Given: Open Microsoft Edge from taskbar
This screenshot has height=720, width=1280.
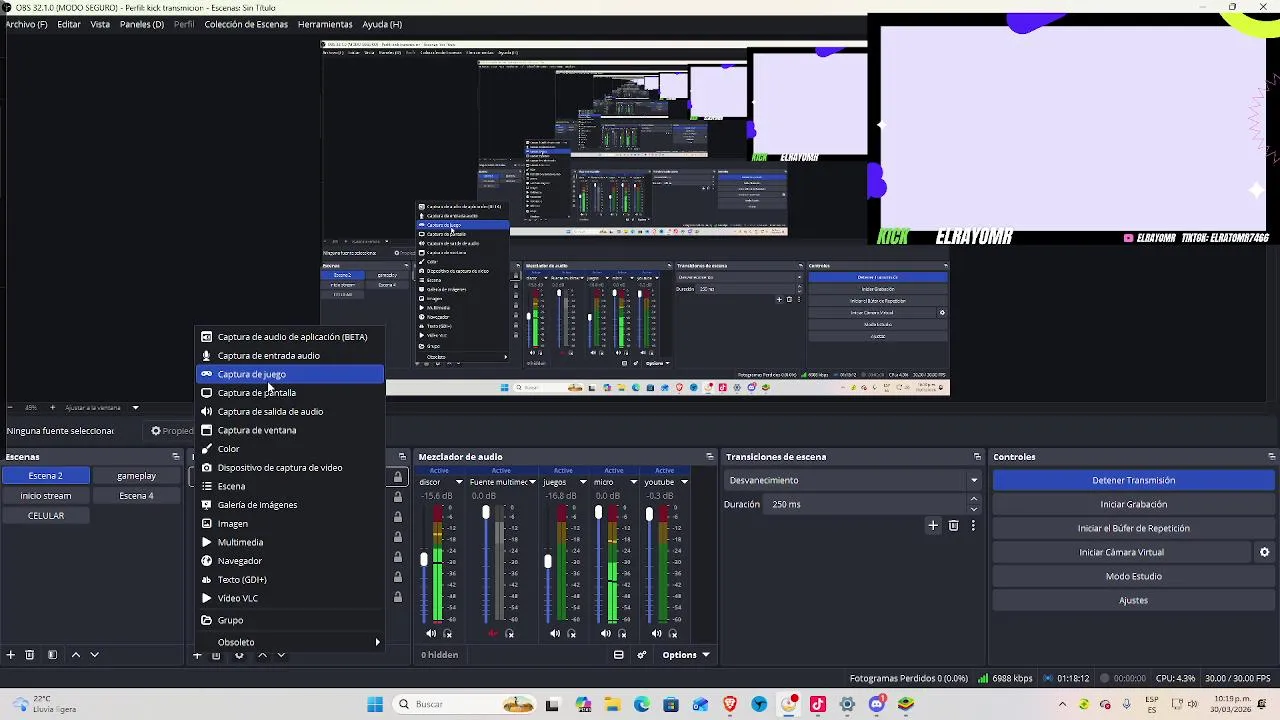Looking at the screenshot, I should point(641,704).
